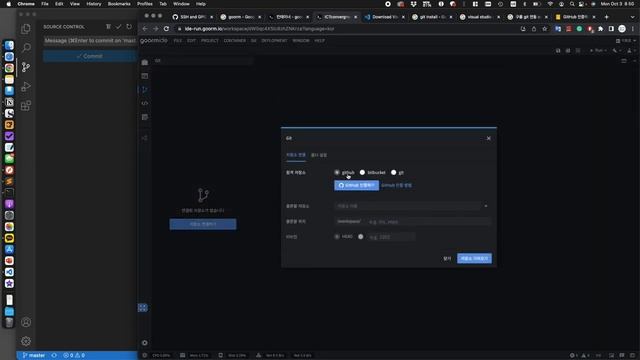Switch to Download Visual Studio tab

click(384, 17)
